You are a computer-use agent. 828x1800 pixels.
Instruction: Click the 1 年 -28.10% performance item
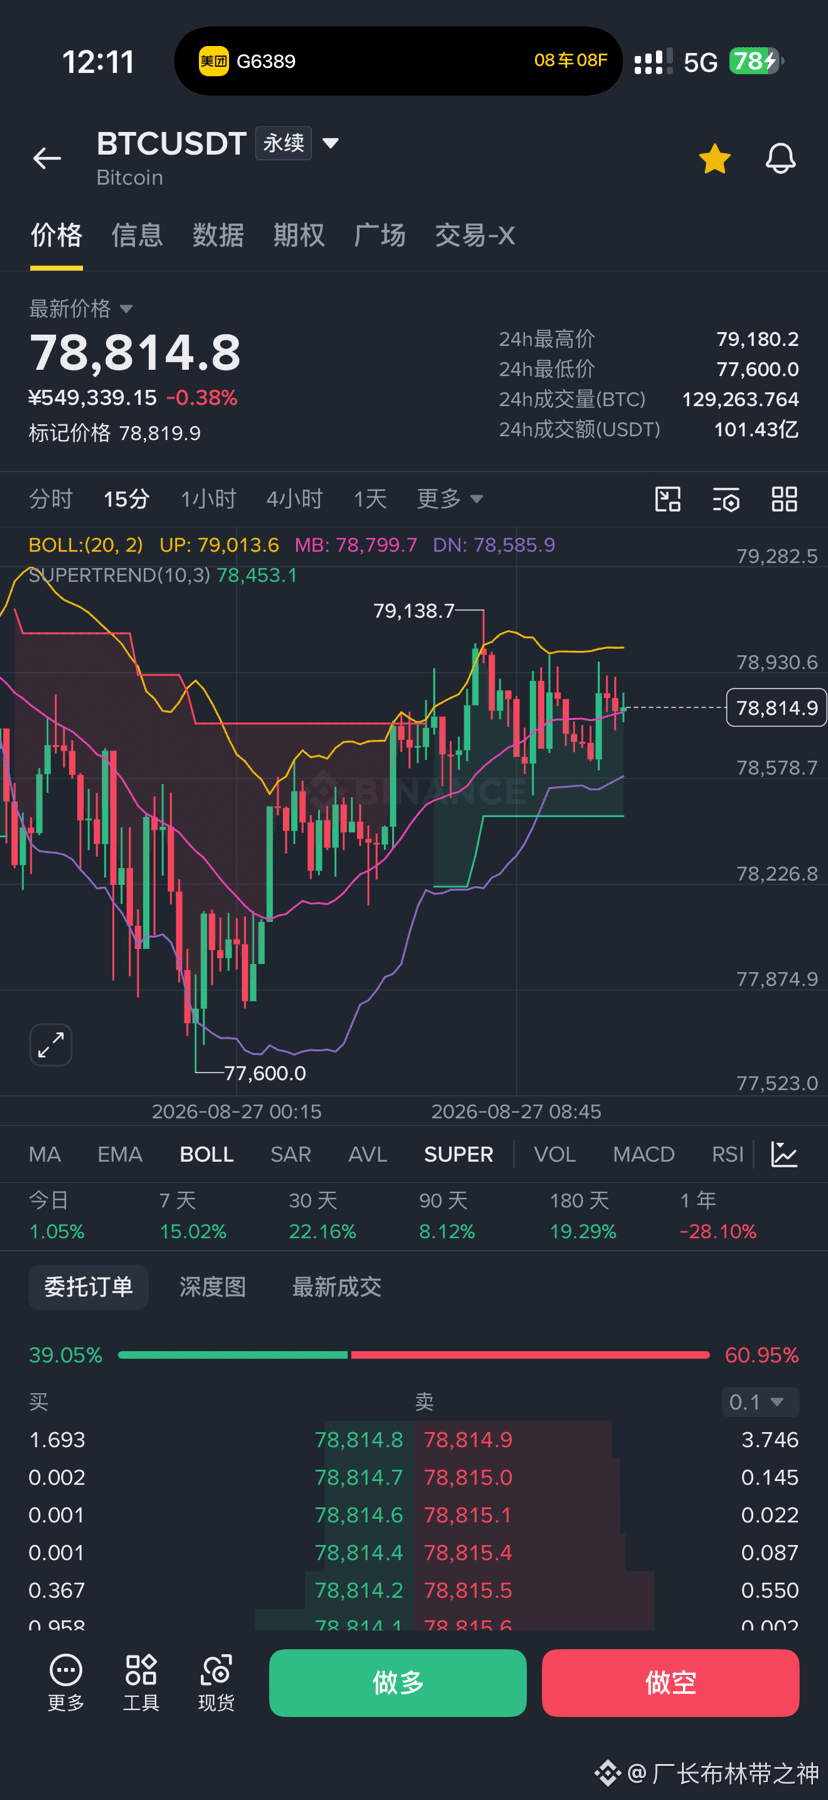pyautogui.click(x=718, y=1216)
